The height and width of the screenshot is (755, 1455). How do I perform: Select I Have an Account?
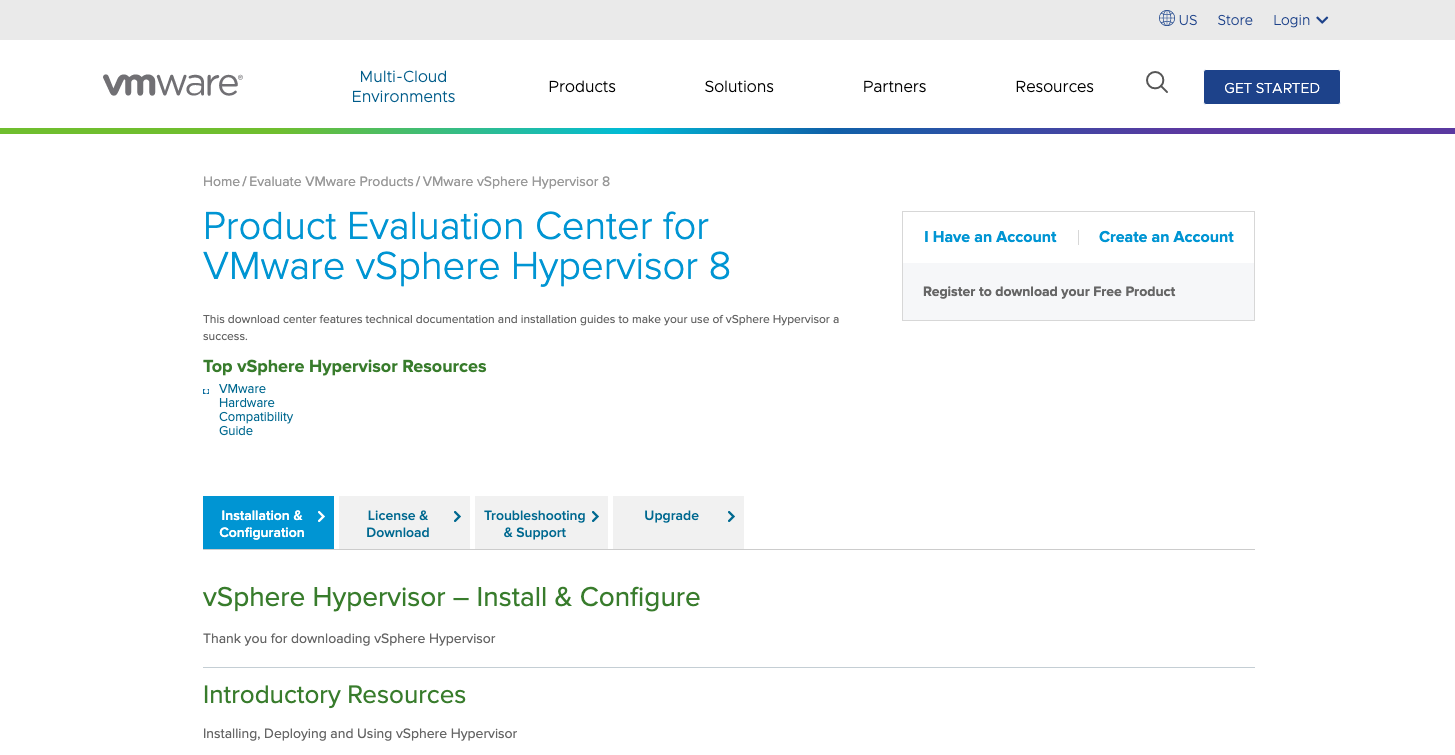click(990, 237)
